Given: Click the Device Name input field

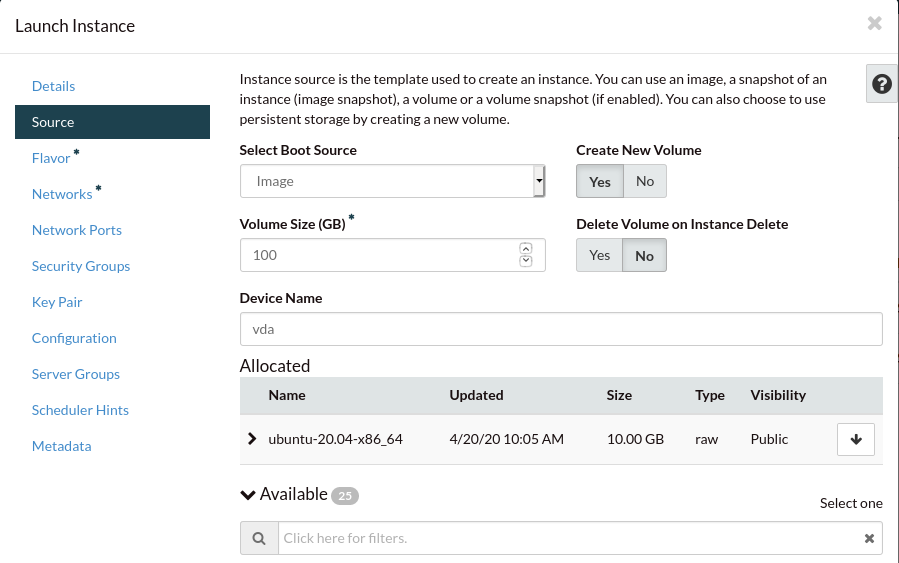Looking at the screenshot, I should pyautogui.click(x=560, y=329).
